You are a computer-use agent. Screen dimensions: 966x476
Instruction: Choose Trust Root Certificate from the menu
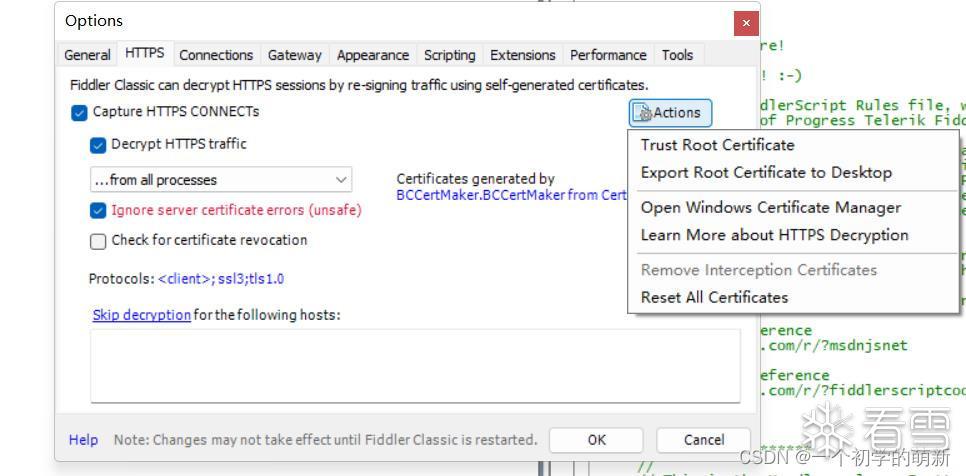[717, 145]
